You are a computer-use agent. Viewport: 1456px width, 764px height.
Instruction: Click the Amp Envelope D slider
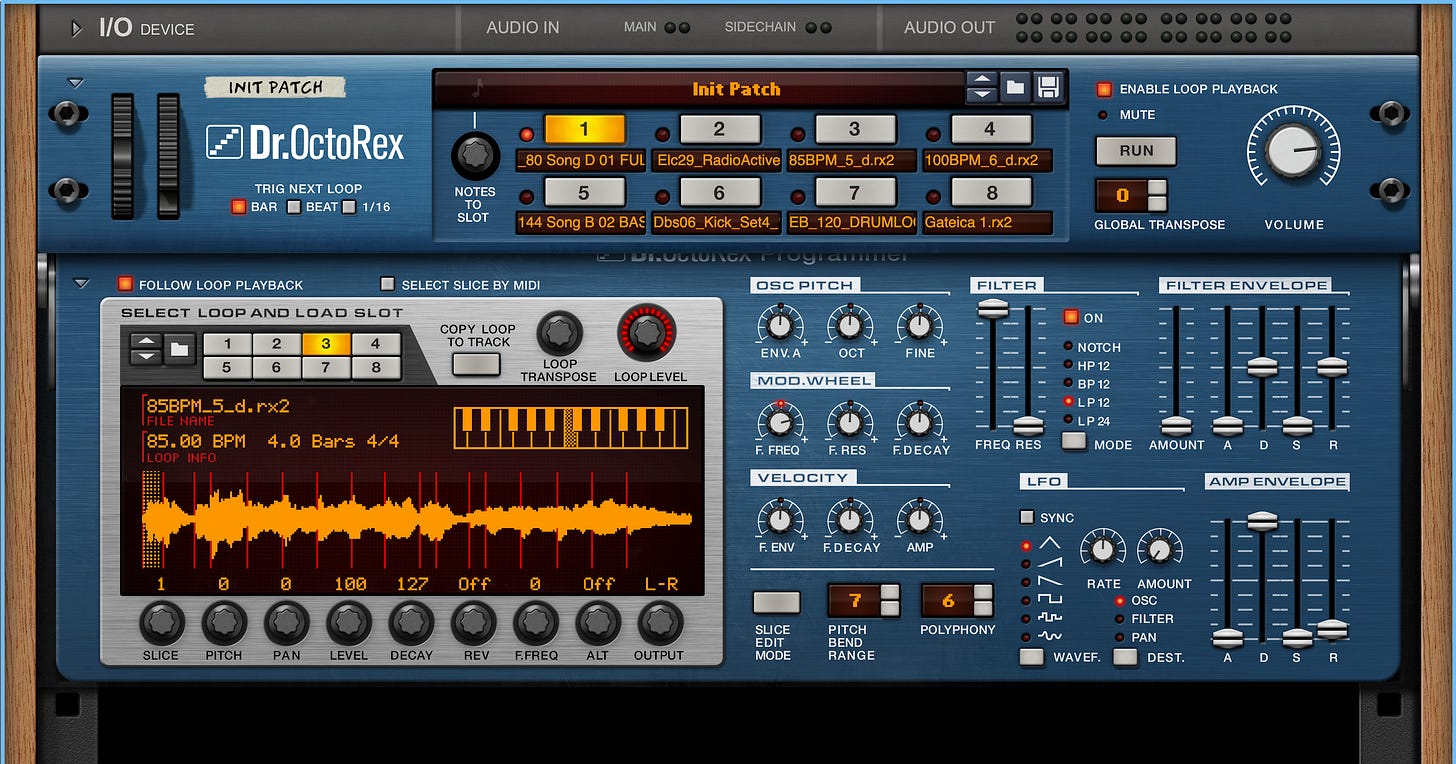[1263, 521]
